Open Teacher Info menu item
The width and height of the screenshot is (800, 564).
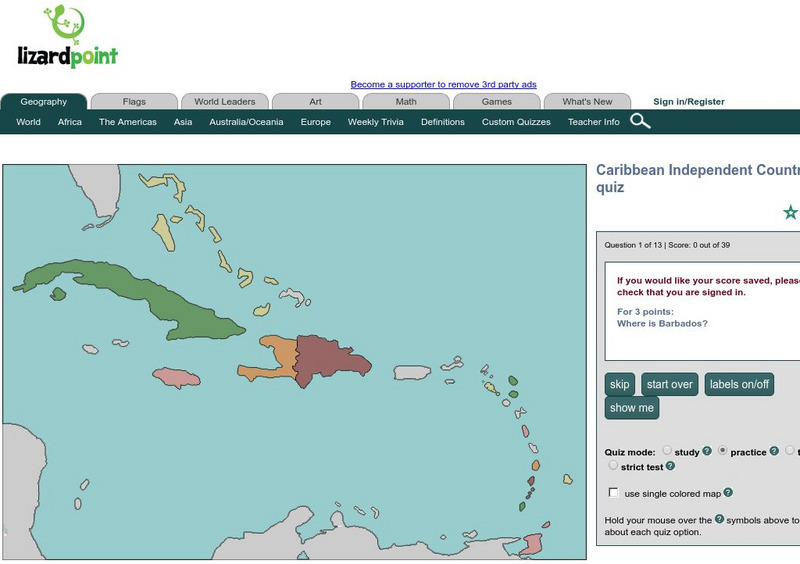pyautogui.click(x=593, y=122)
